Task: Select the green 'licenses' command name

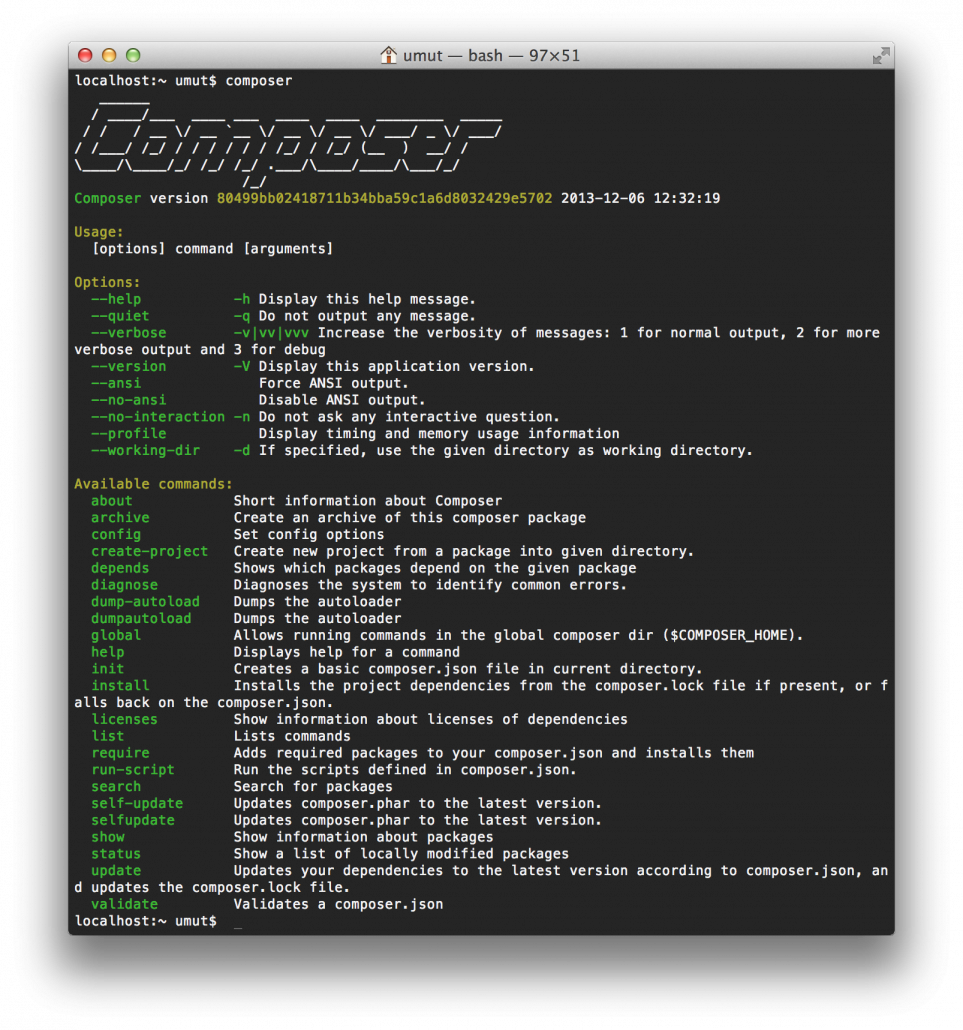Action: [124, 720]
